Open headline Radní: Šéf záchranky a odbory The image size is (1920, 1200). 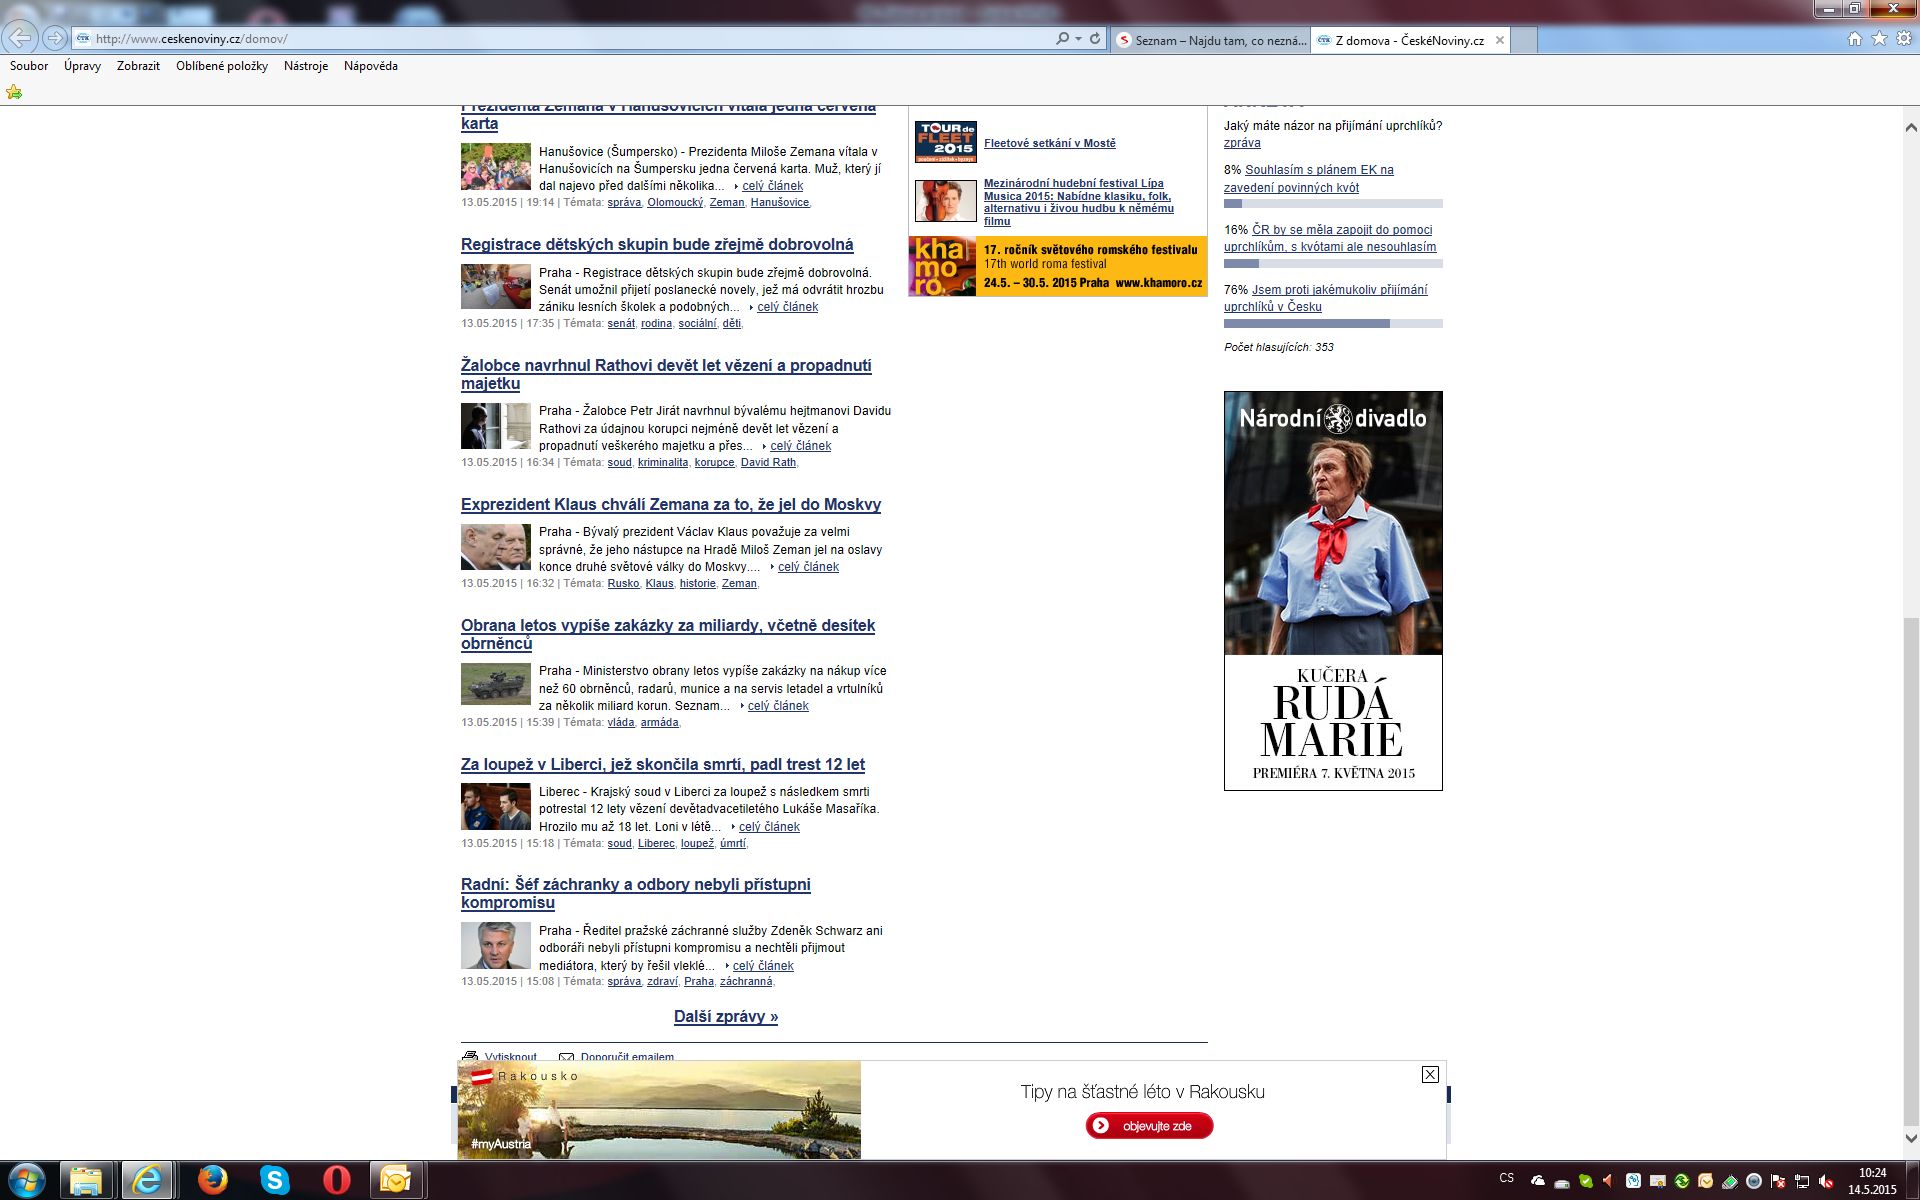636,893
